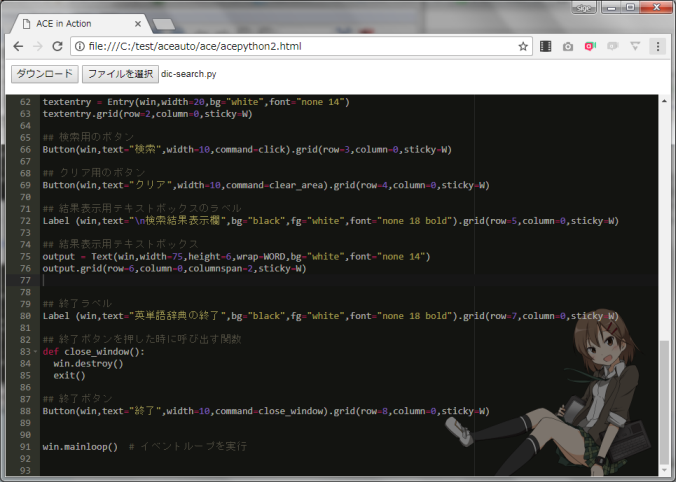This screenshot has width=676, height=482.
Task: Click the Button line with command=clear_area
Action: pos(266,185)
